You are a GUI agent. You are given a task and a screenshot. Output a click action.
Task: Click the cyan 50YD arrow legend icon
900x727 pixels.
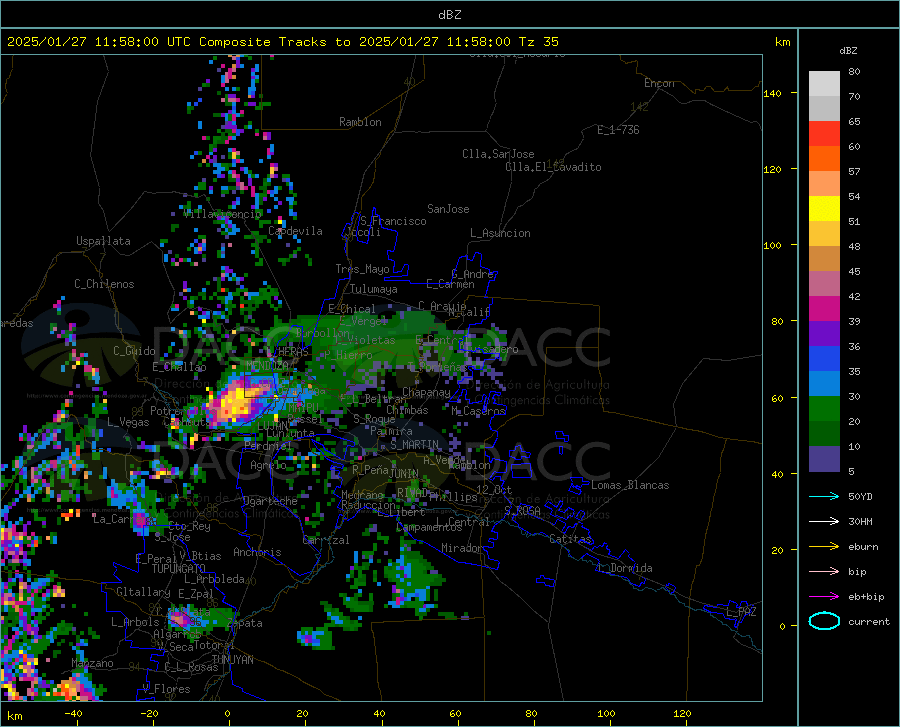coord(824,496)
